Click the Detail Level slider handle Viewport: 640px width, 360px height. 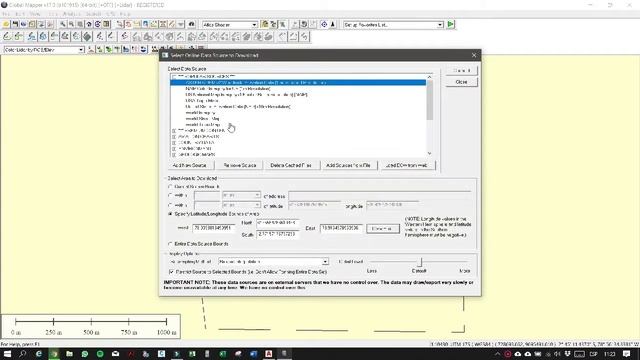(x=420, y=262)
